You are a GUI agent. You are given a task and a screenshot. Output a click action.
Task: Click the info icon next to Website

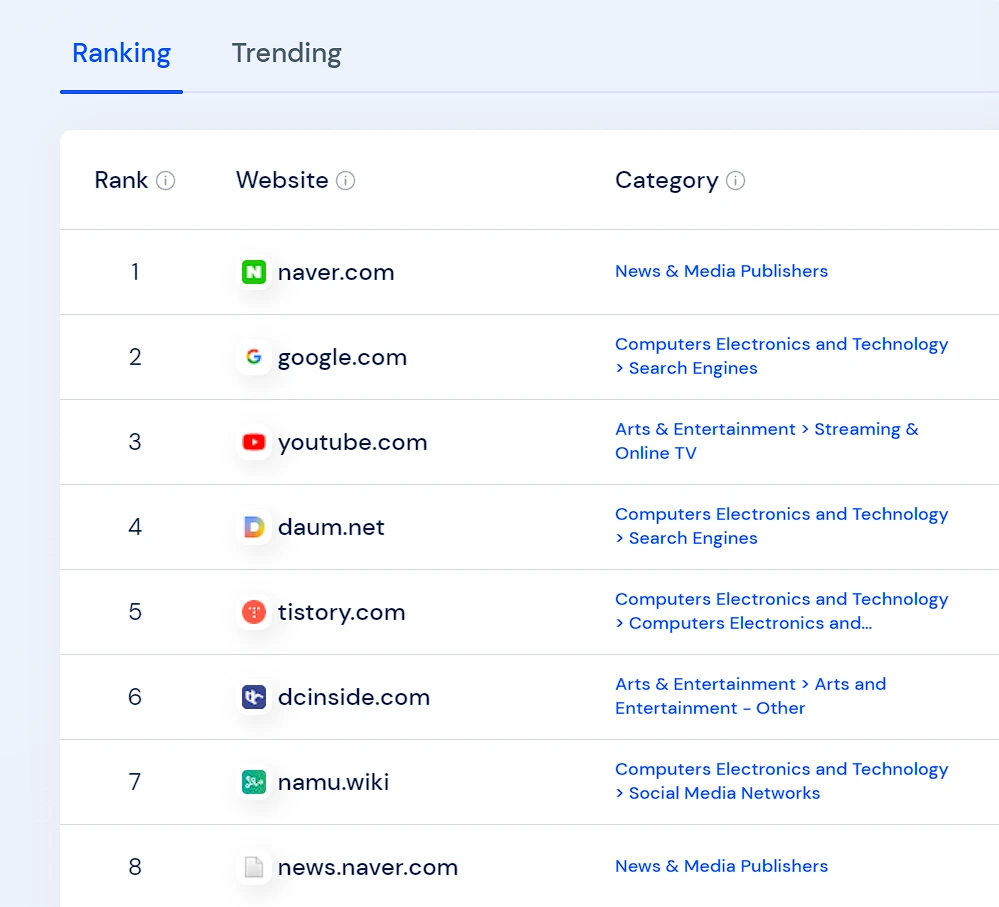(x=345, y=181)
